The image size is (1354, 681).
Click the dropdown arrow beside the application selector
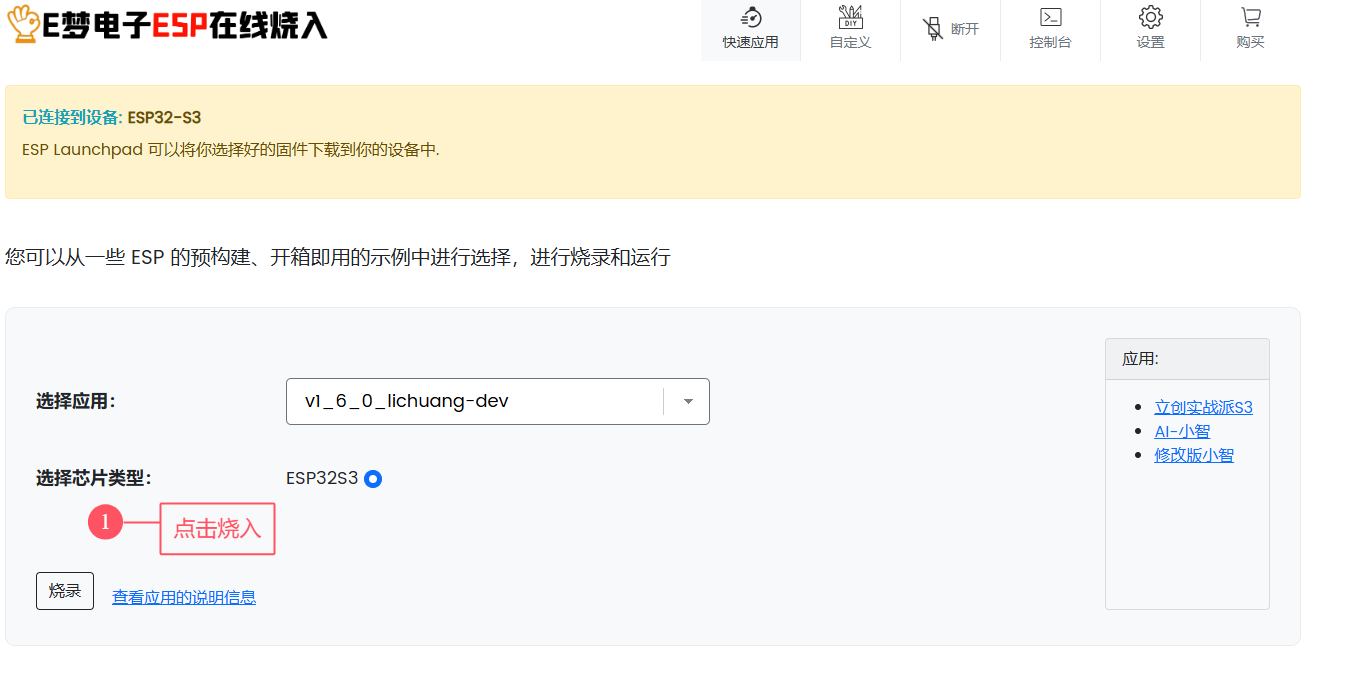pyautogui.click(x=687, y=401)
